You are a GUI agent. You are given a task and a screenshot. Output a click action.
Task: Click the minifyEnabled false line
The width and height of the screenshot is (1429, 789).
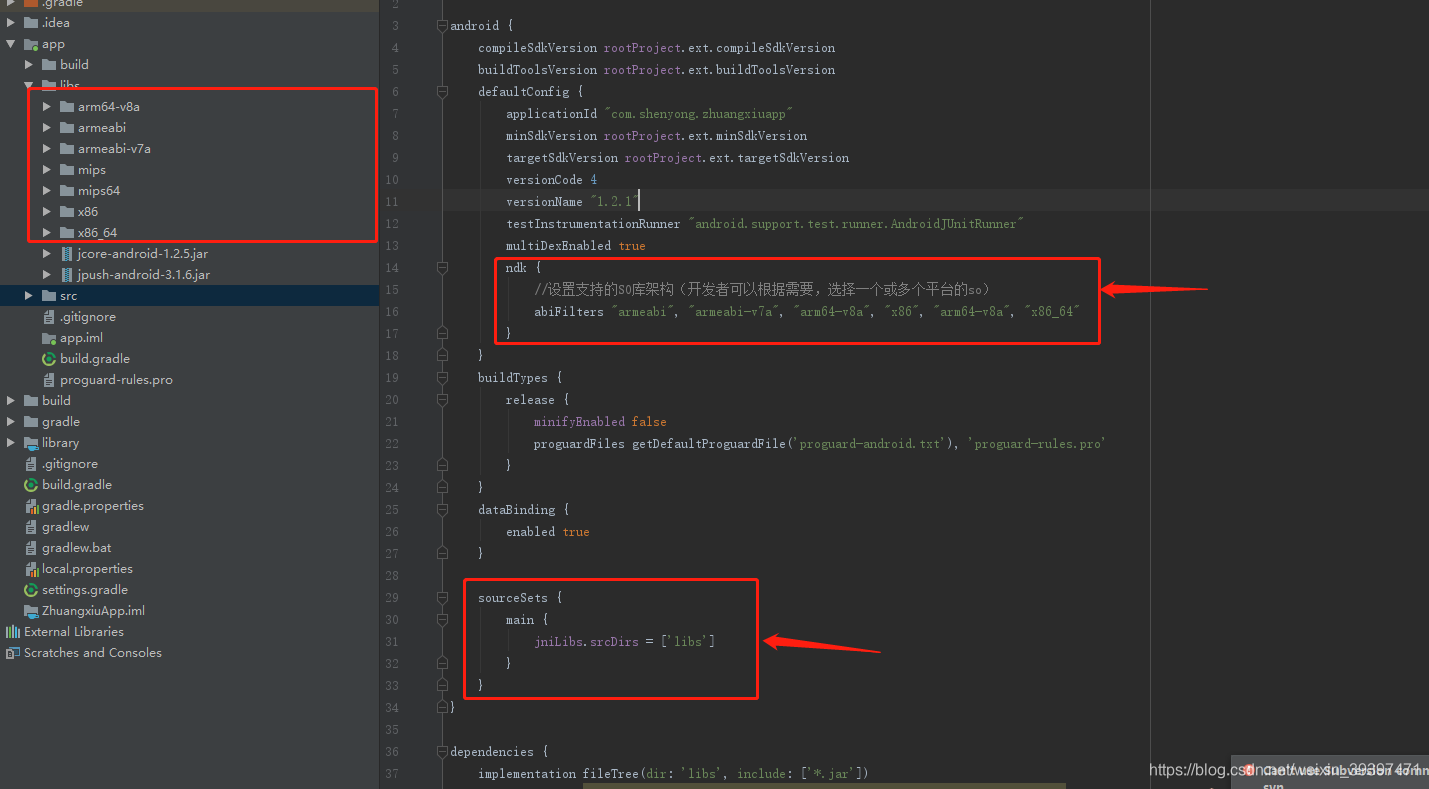600,421
